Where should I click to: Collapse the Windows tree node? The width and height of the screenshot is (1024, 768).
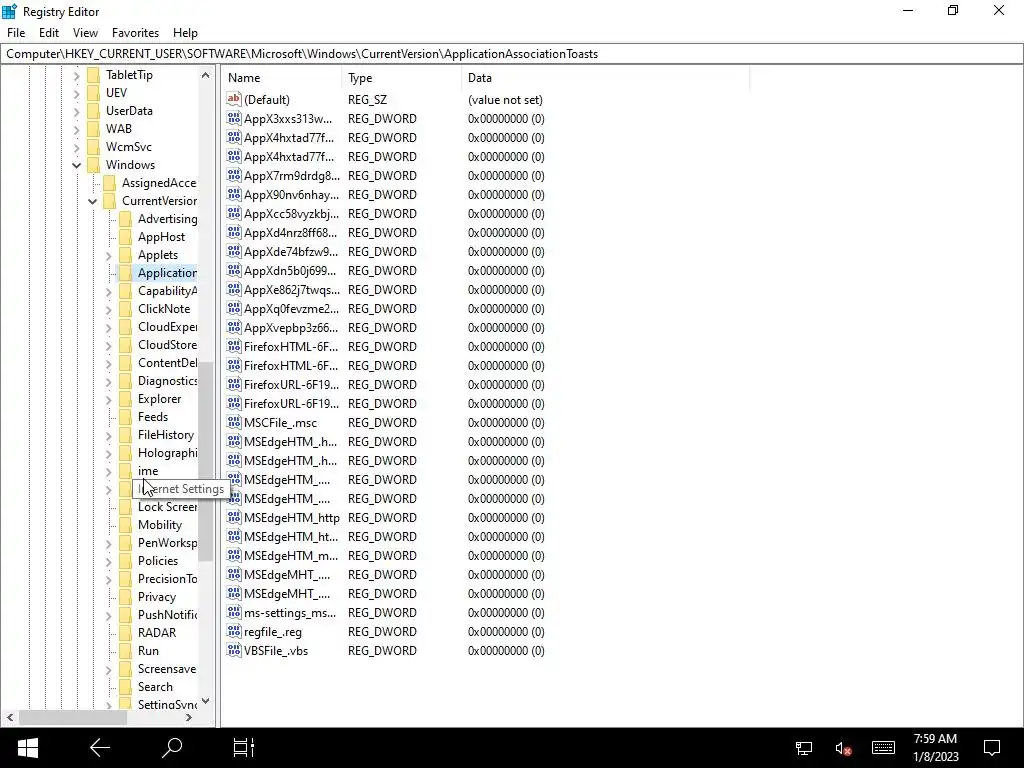pos(76,165)
